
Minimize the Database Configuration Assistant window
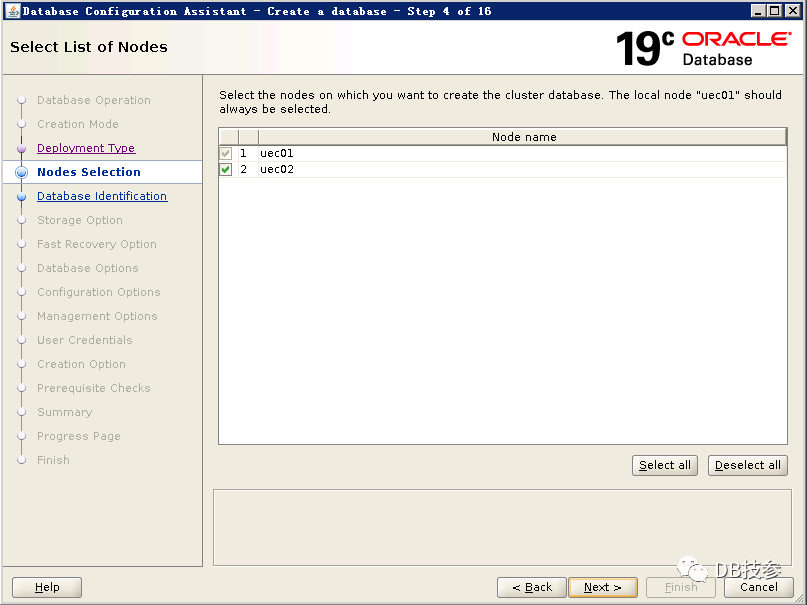pyautogui.click(x=757, y=11)
